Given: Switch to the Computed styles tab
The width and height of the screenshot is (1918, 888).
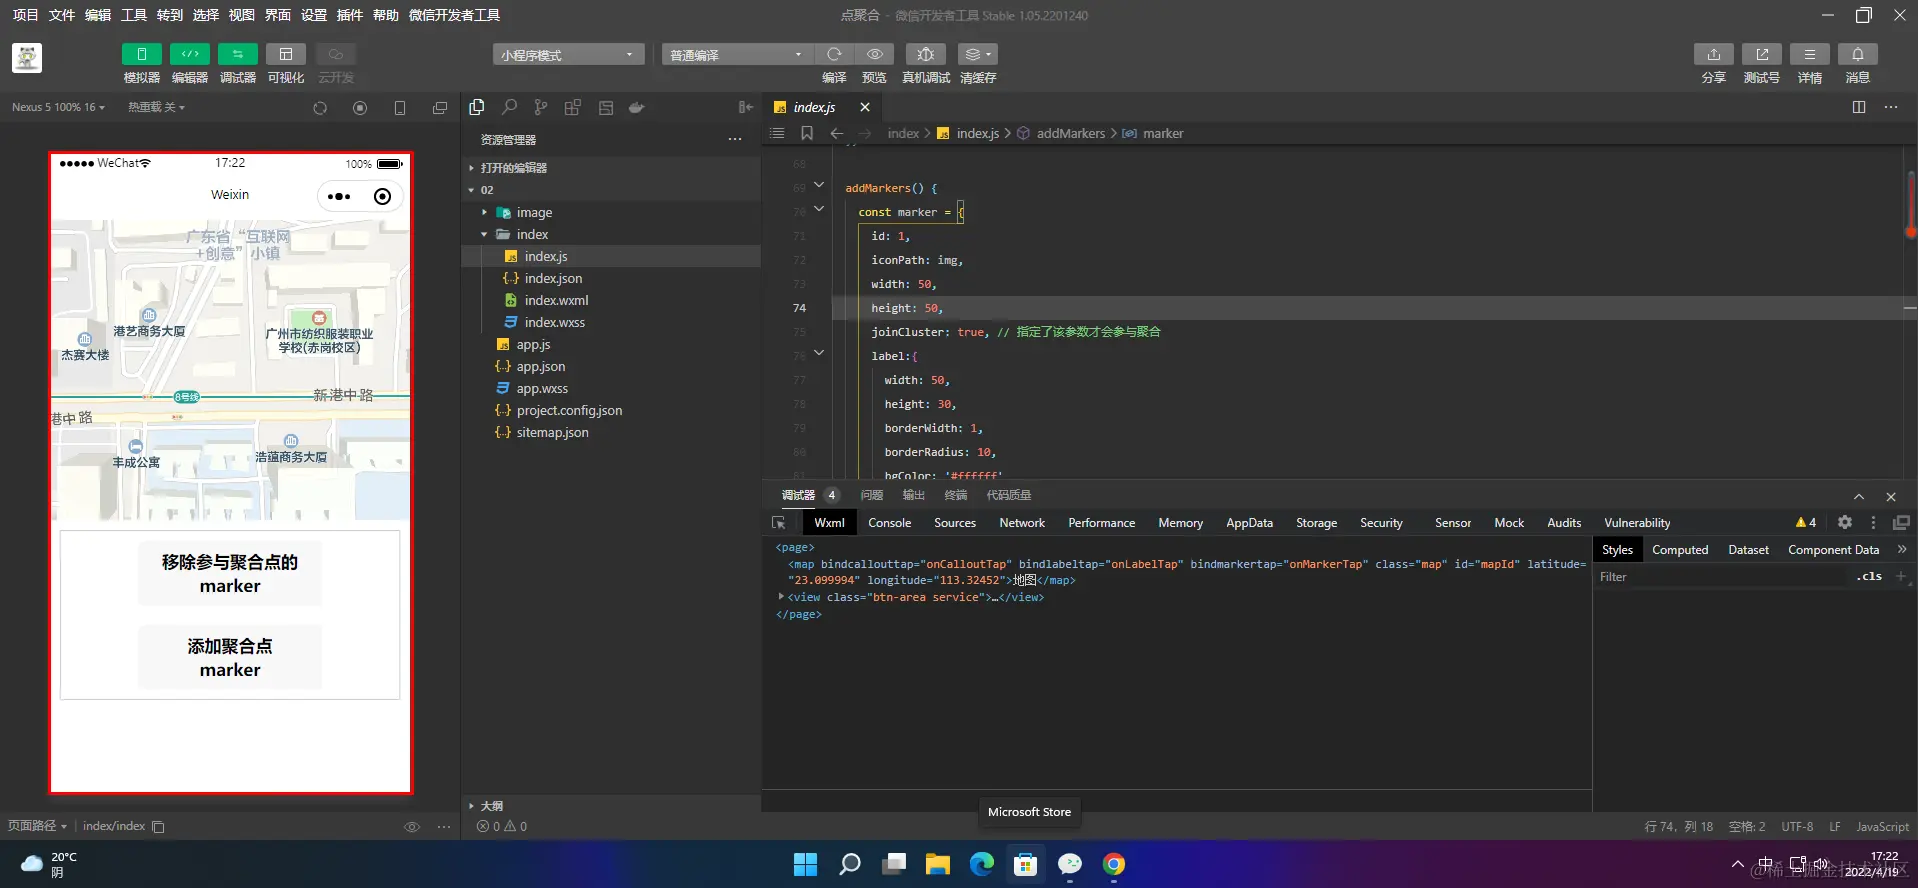Looking at the screenshot, I should coord(1680,550).
